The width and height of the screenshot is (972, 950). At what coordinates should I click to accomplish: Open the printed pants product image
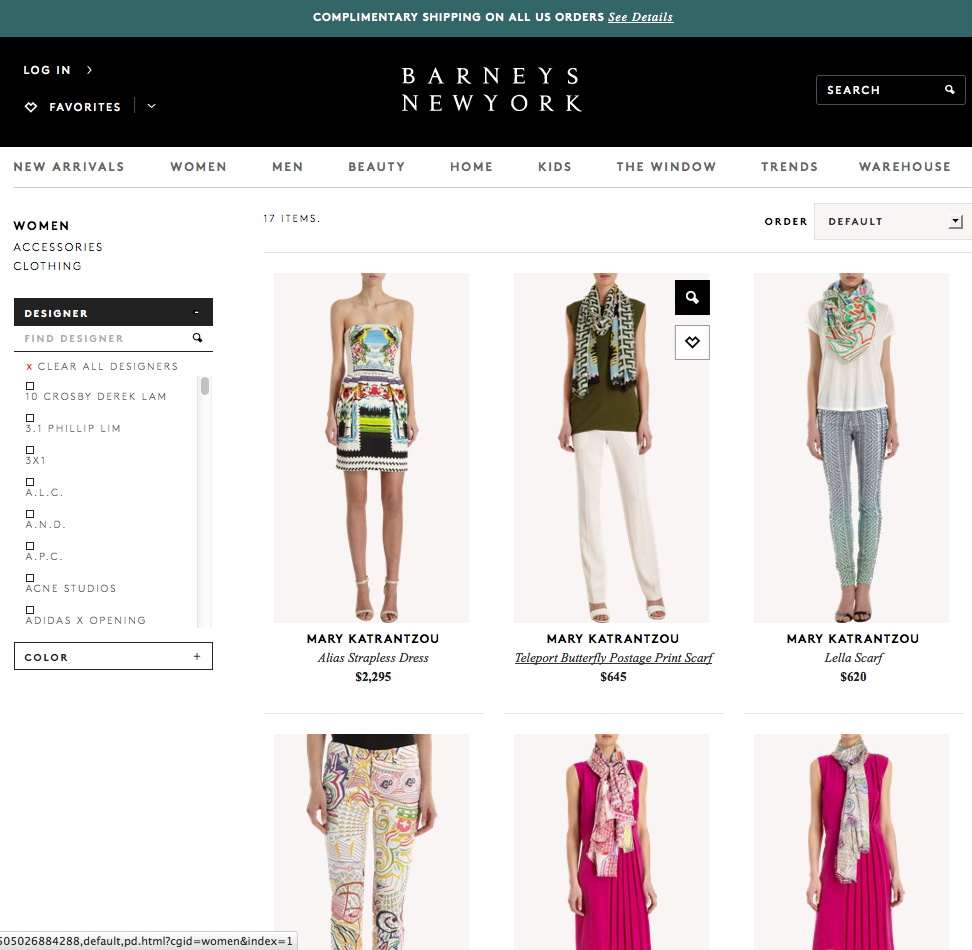[x=371, y=842]
